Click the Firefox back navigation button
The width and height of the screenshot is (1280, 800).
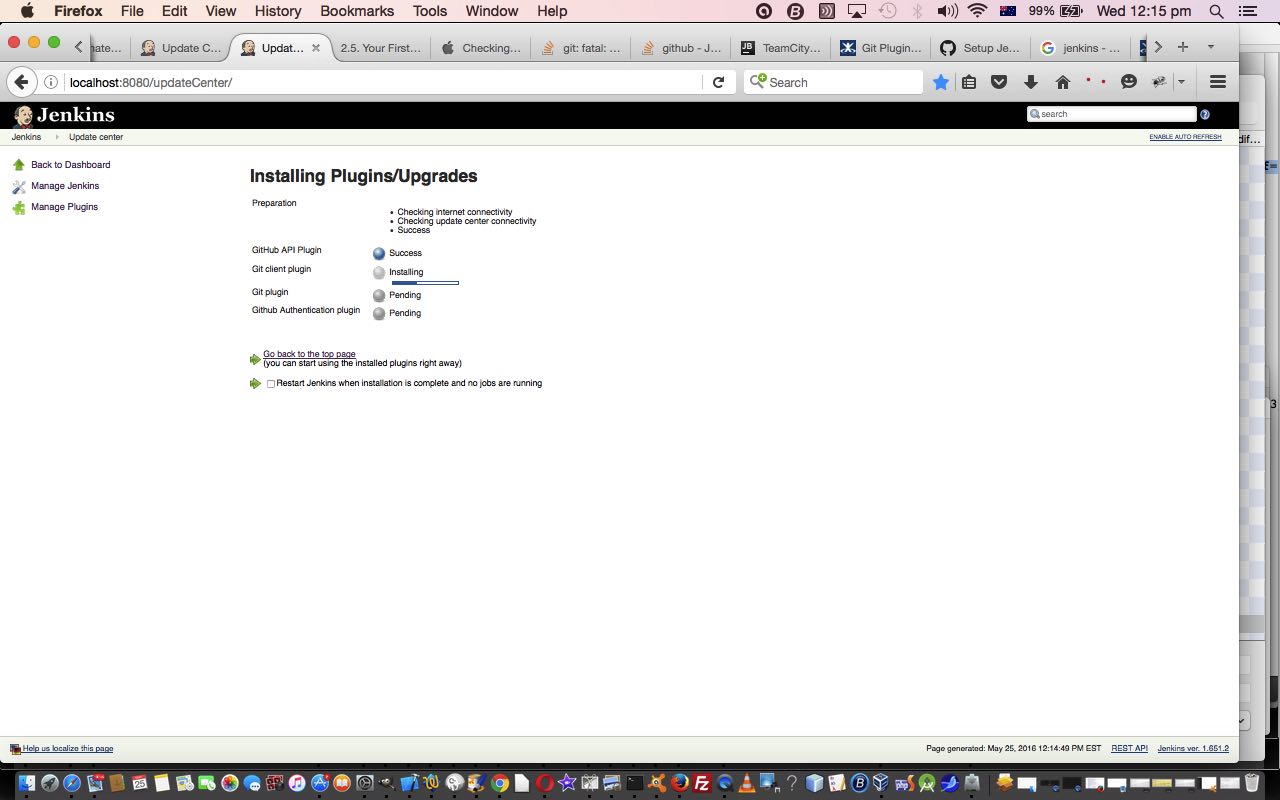22,82
